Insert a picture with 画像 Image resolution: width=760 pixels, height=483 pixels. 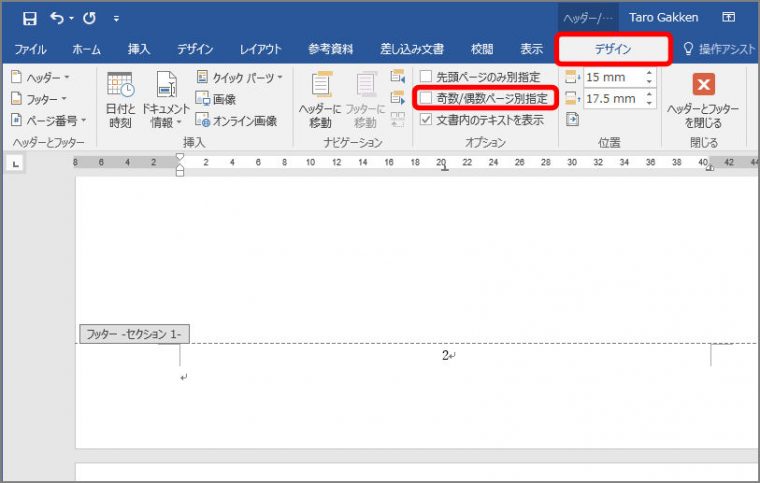pyautogui.click(x=216, y=99)
